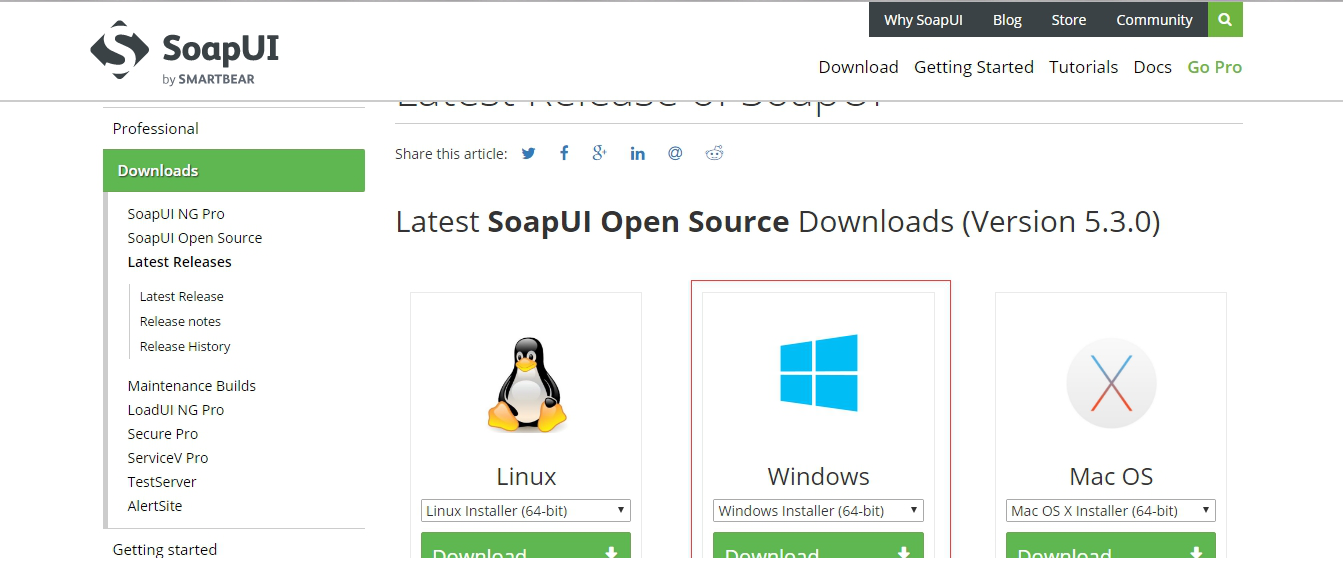
Task: Share this article via email icon
Action: [675, 153]
